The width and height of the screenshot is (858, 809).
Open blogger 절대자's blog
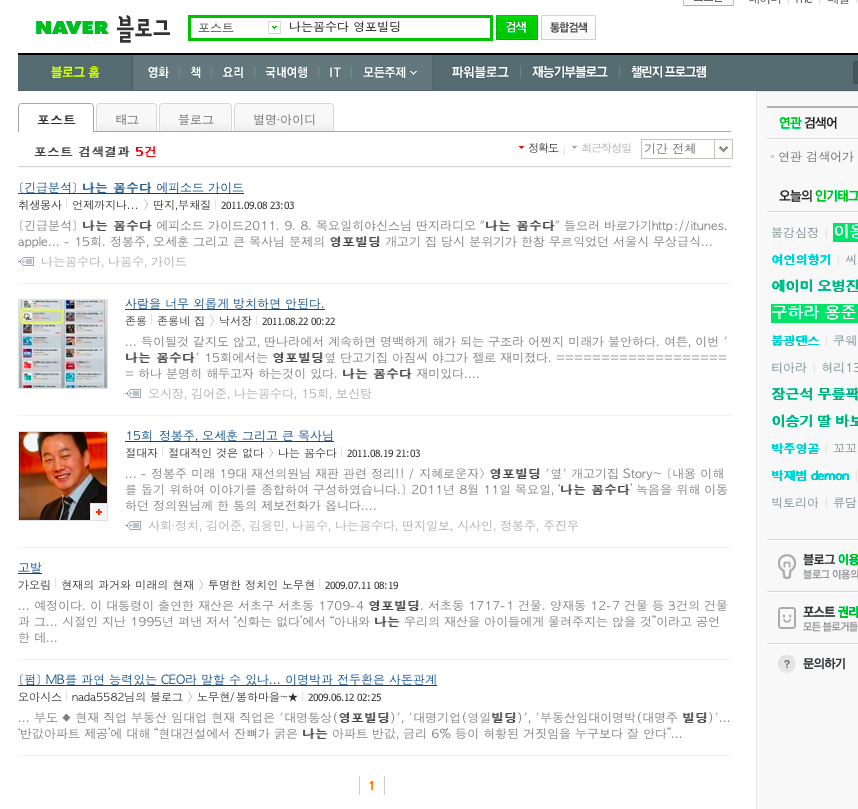[141, 453]
